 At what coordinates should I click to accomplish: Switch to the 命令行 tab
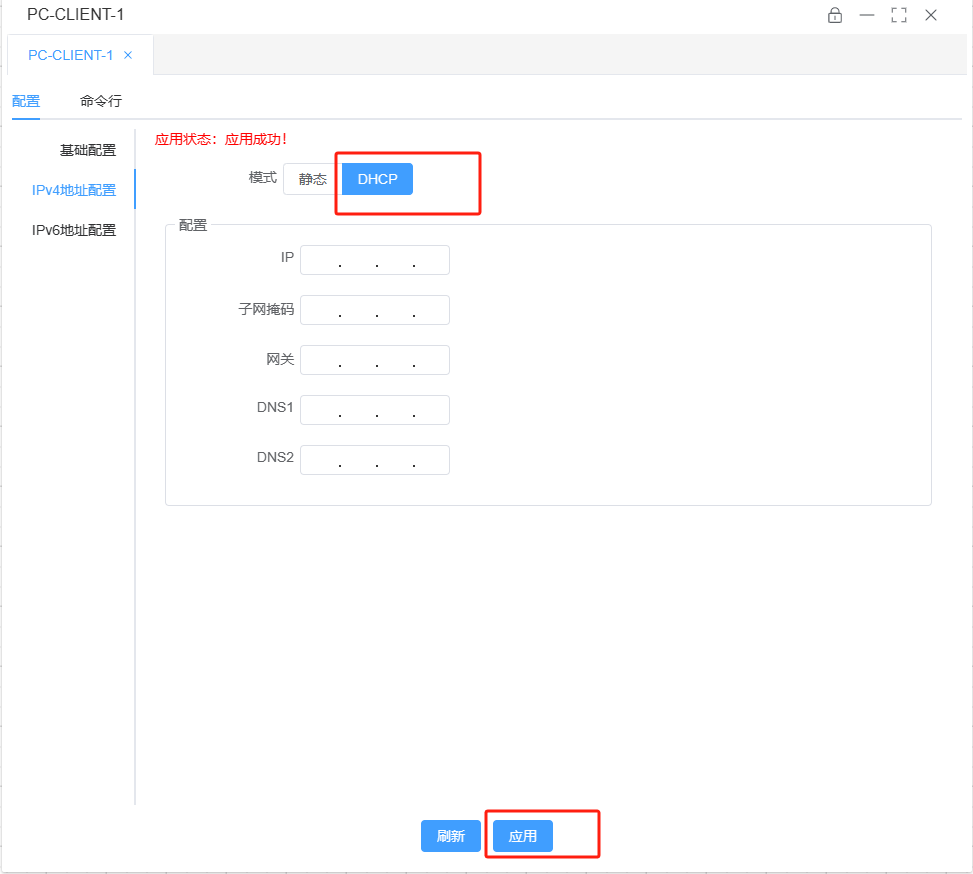[x=101, y=101]
